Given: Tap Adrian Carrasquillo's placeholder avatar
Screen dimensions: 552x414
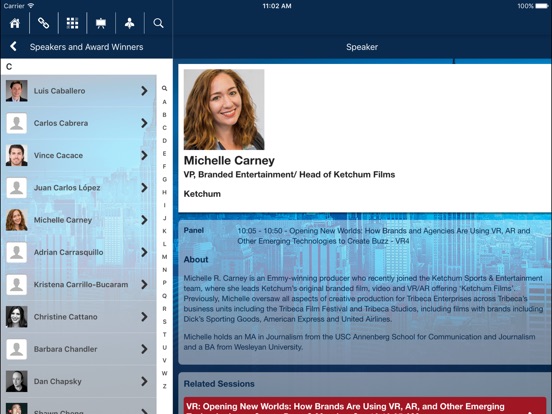Looking at the screenshot, I should point(17,252).
